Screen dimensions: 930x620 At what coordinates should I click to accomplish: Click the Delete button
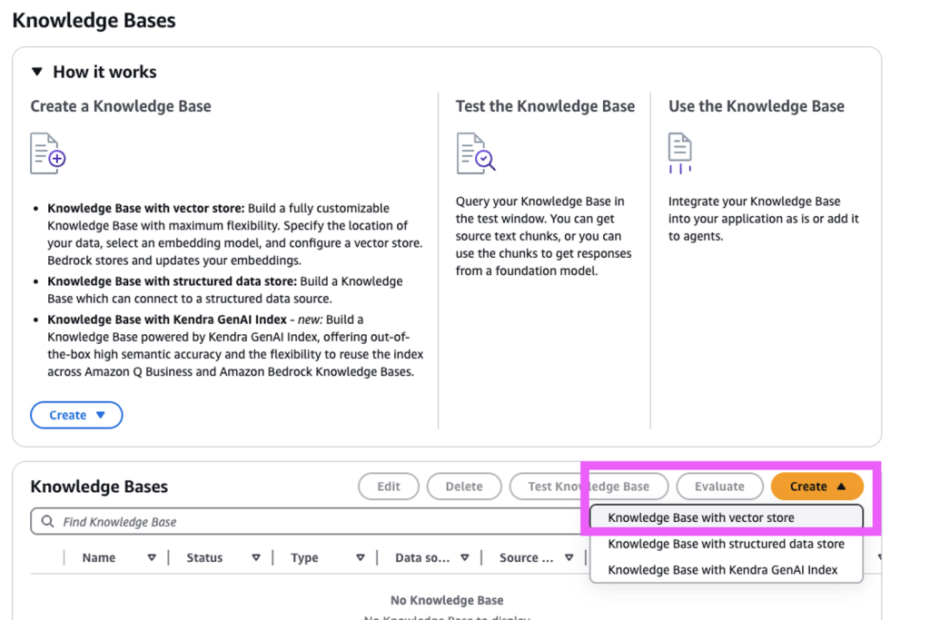point(464,487)
